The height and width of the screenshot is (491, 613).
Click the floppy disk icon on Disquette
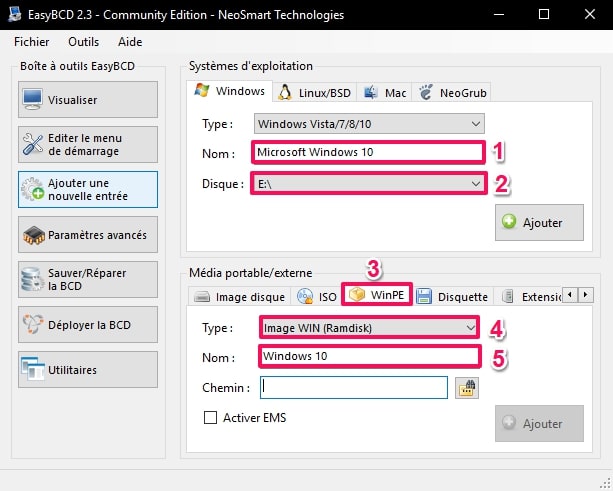point(424,297)
